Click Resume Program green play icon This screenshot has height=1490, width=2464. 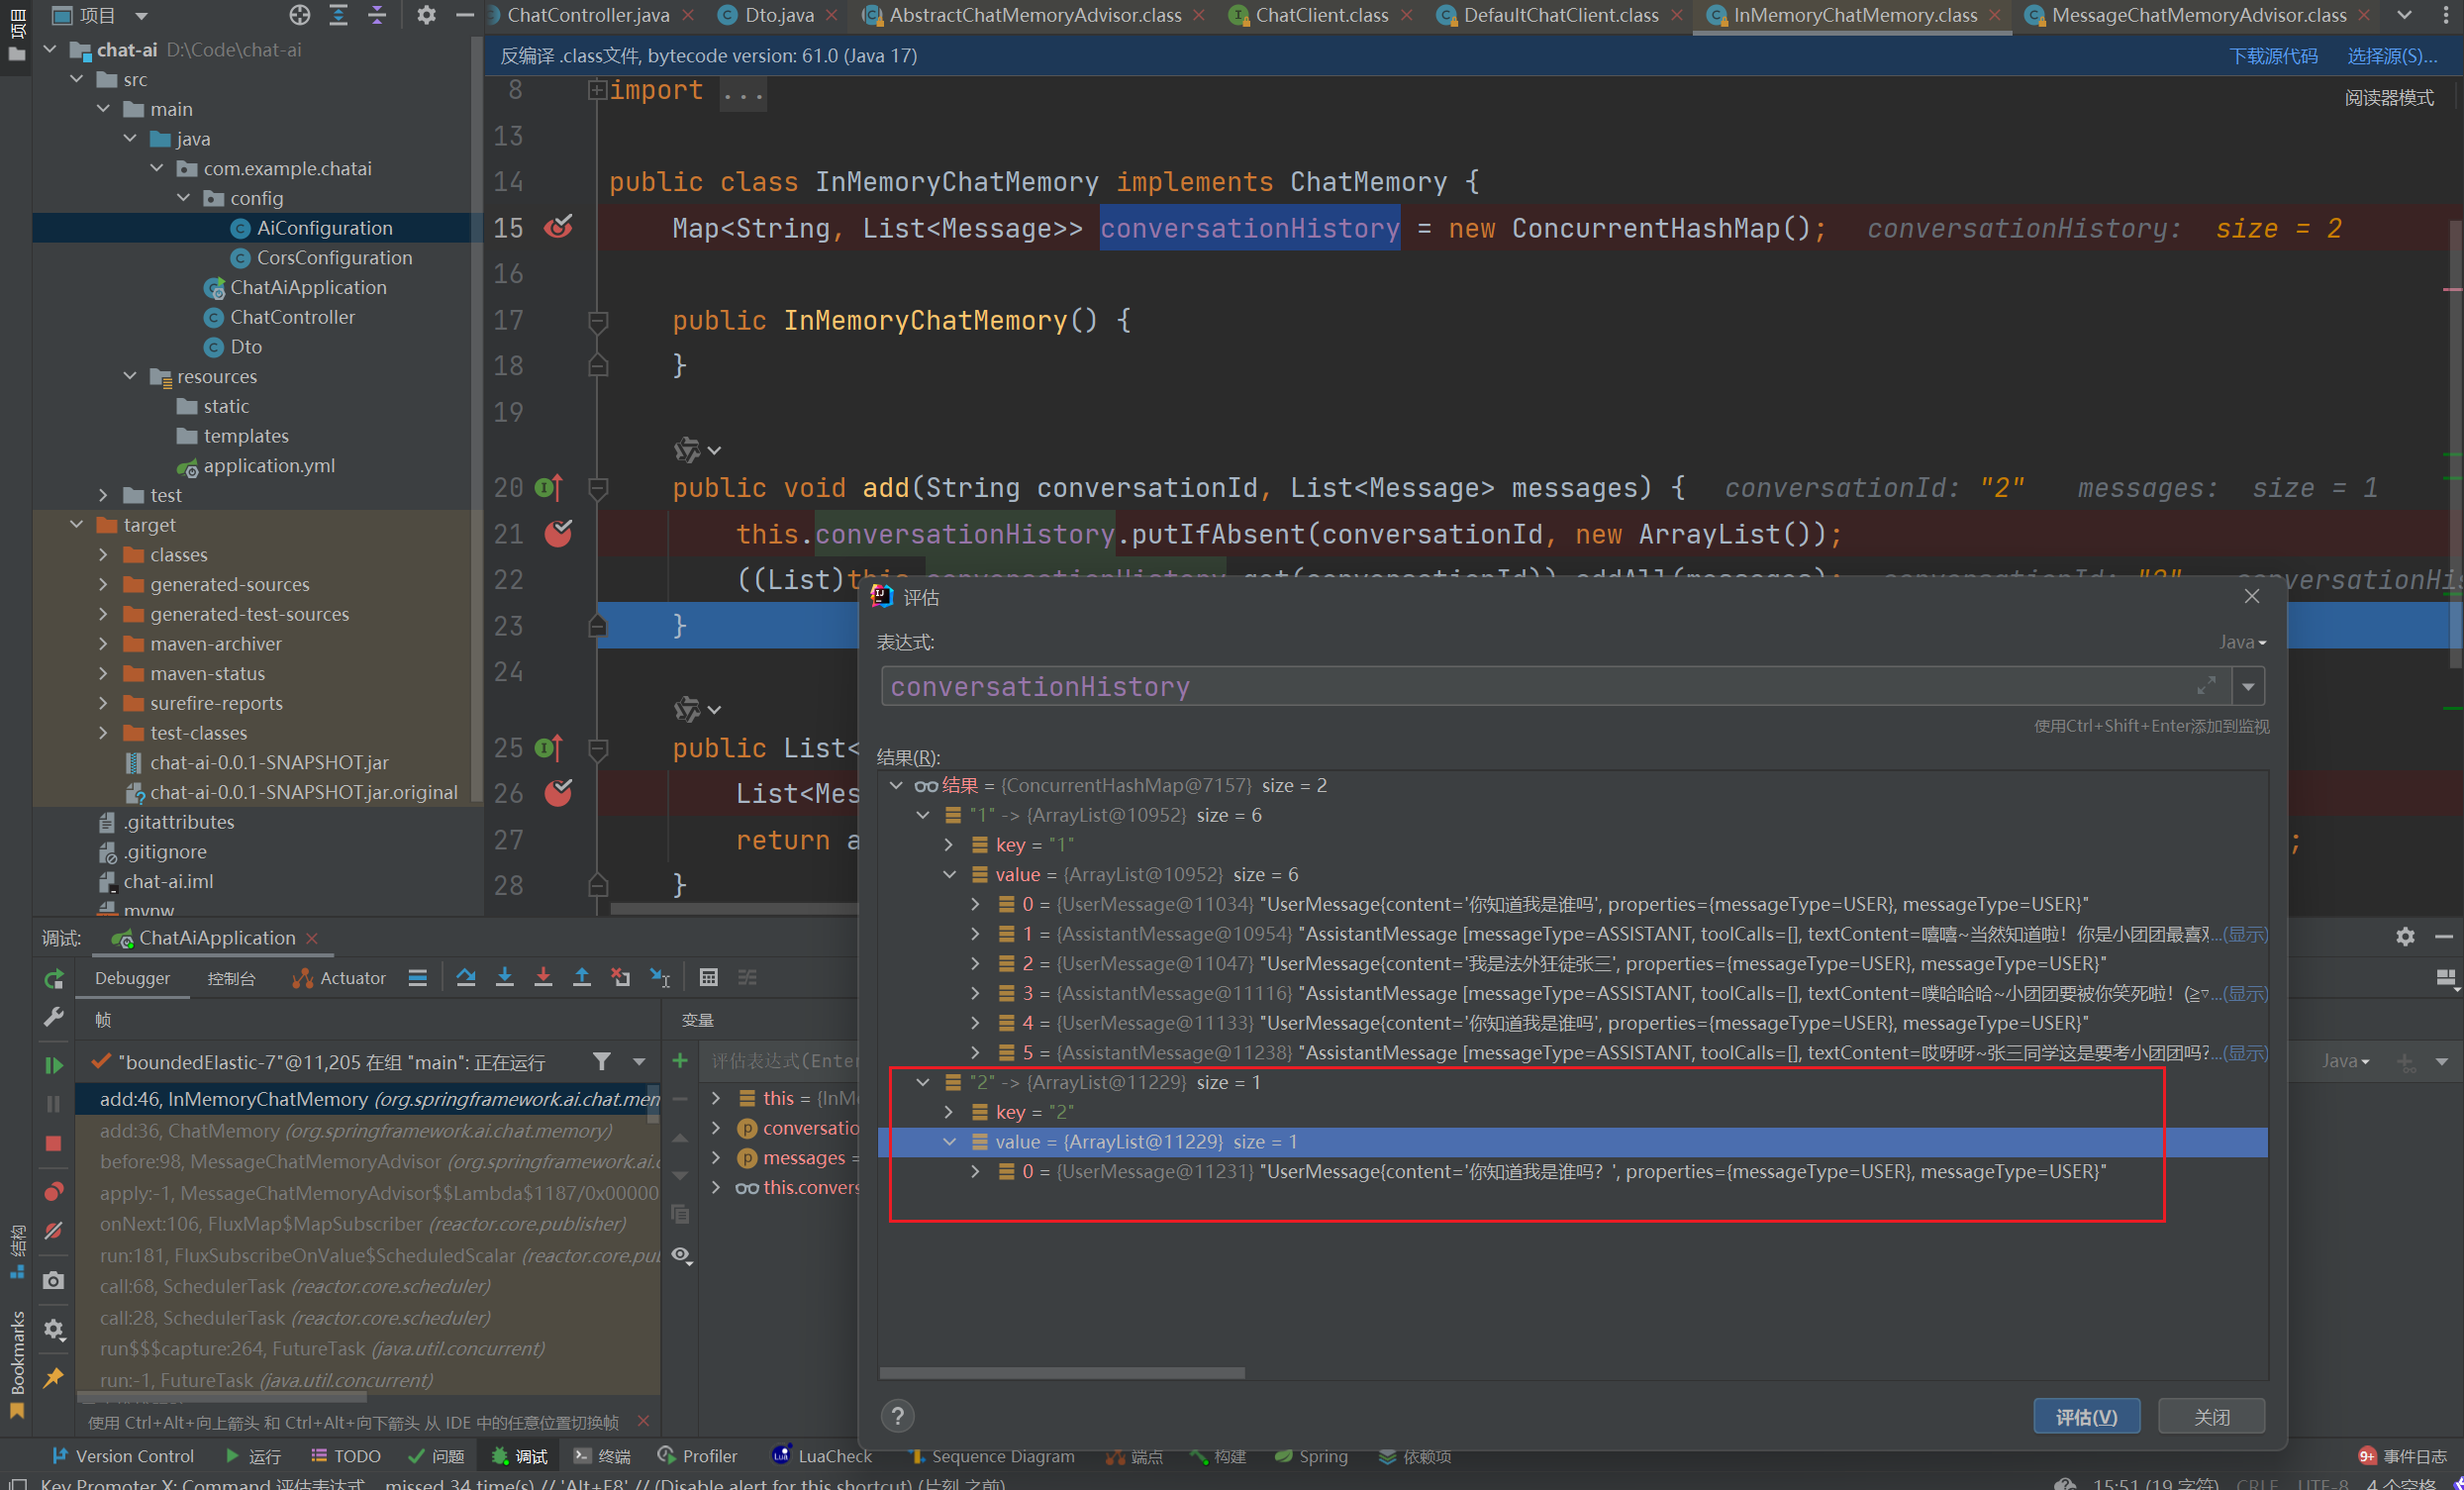tap(54, 1065)
